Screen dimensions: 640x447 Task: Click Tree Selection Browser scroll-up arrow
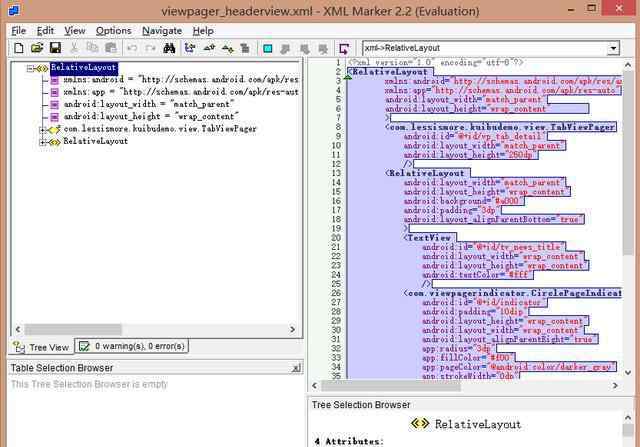click(628, 418)
